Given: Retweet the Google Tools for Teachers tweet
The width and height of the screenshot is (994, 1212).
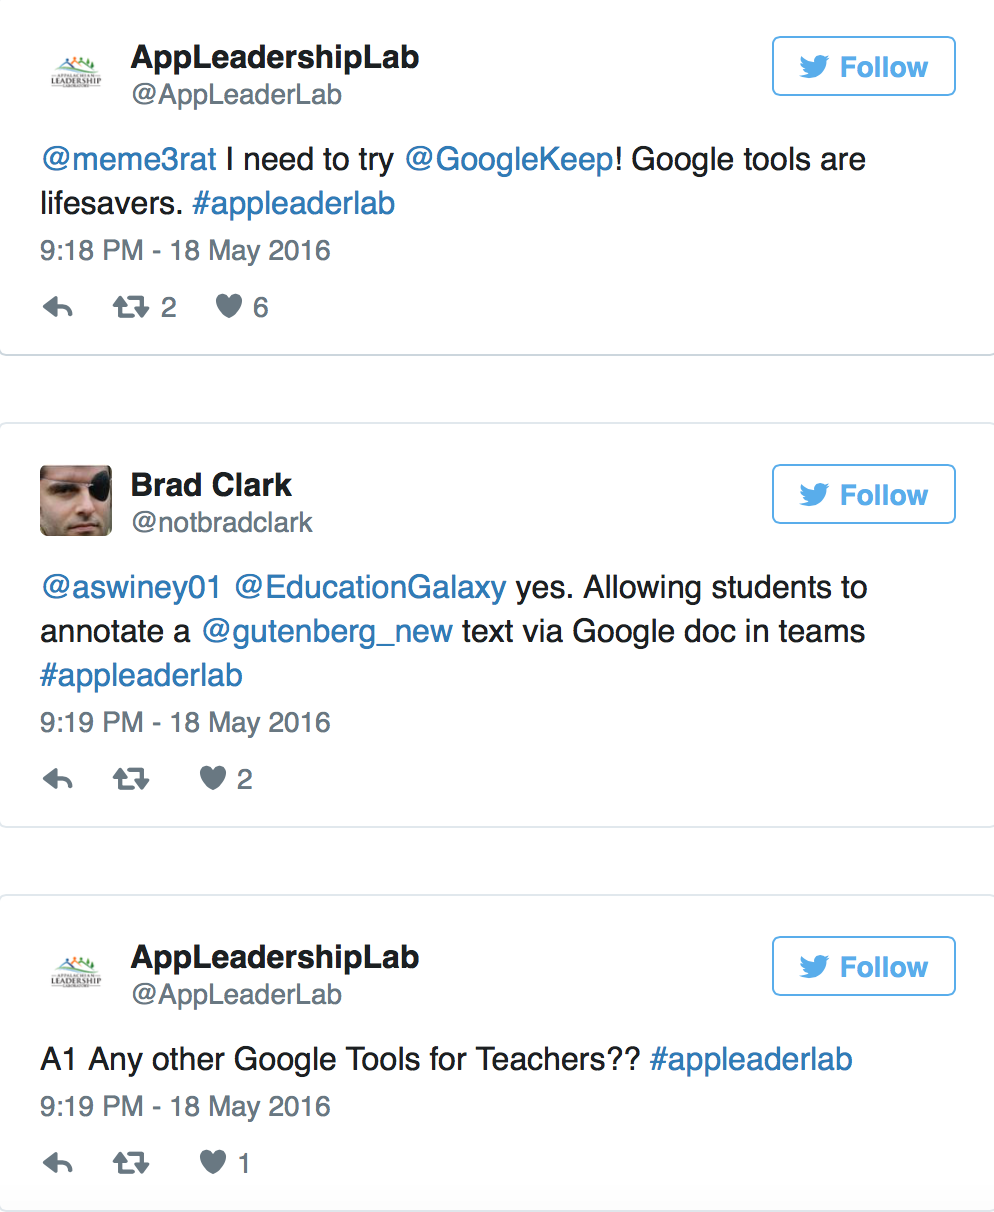Looking at the screenshot, I should click(131, 1163).
